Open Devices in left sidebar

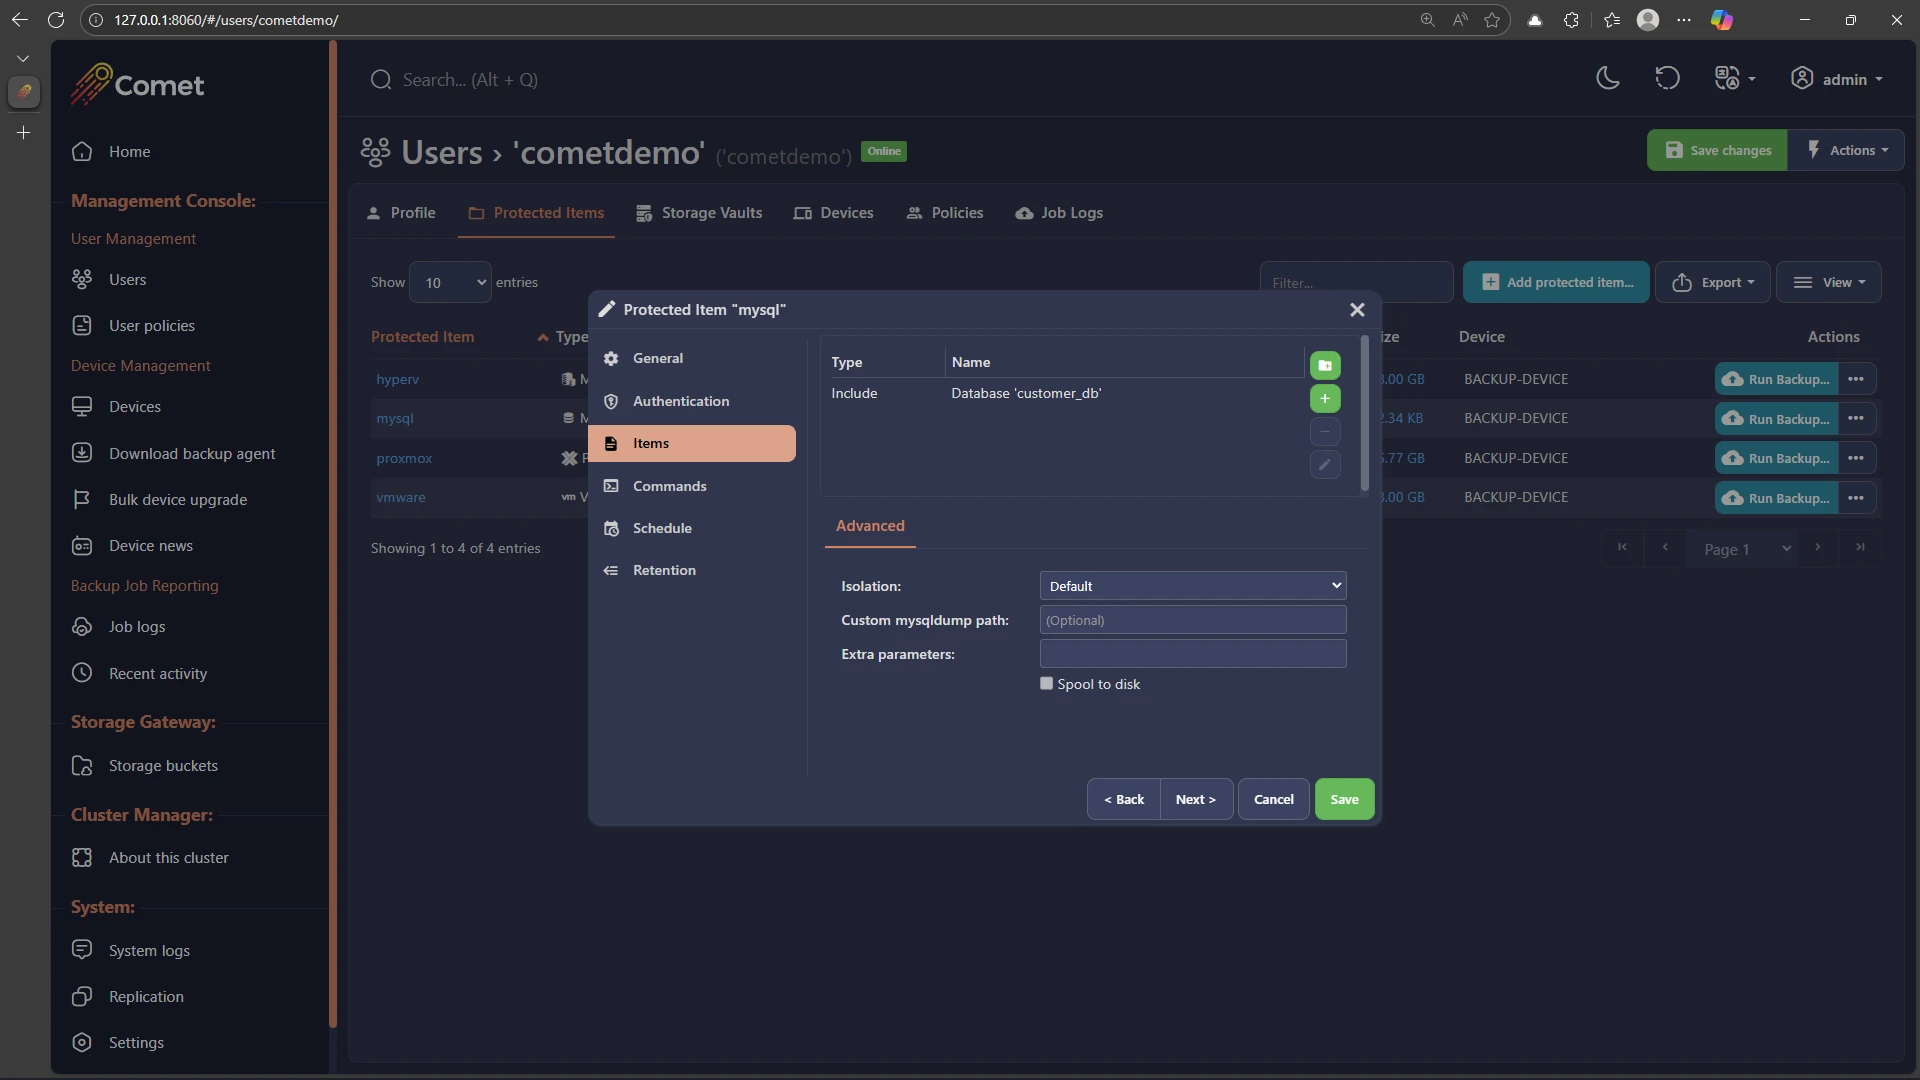134,407
